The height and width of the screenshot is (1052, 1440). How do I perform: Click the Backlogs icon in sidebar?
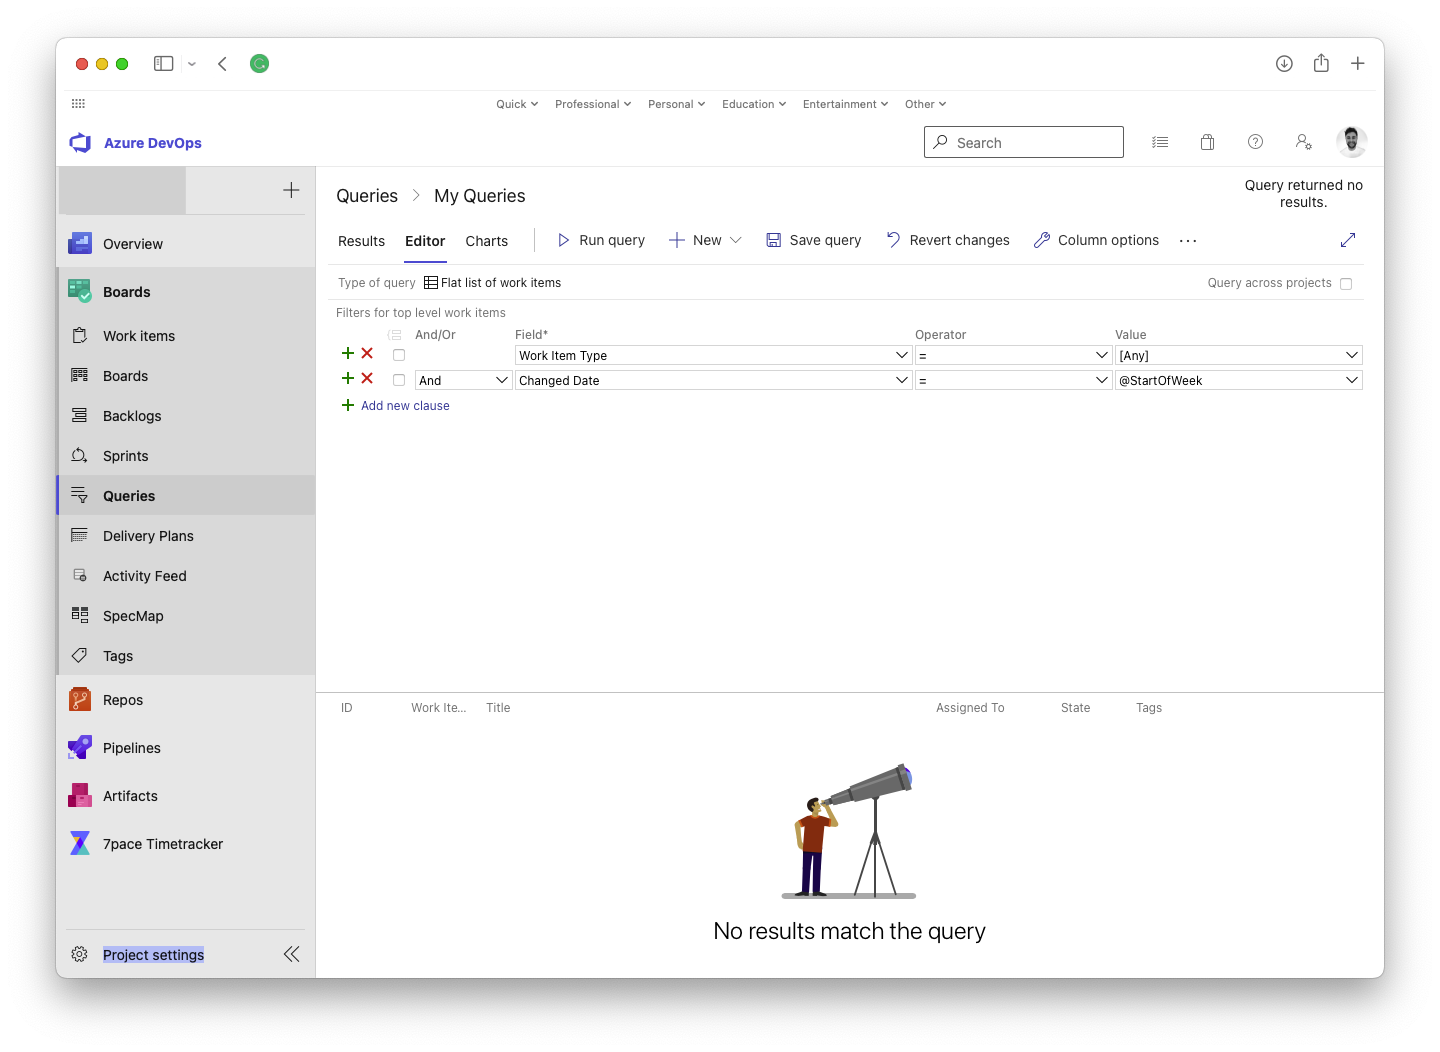click(x=80, y=415)
